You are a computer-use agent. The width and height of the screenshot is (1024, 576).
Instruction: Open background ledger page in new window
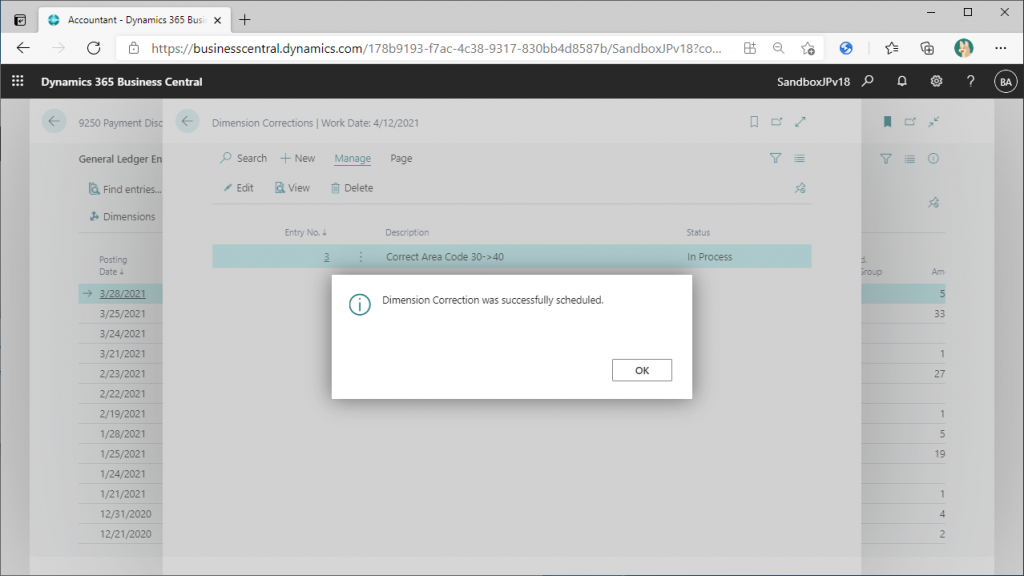tap(910, 121)
